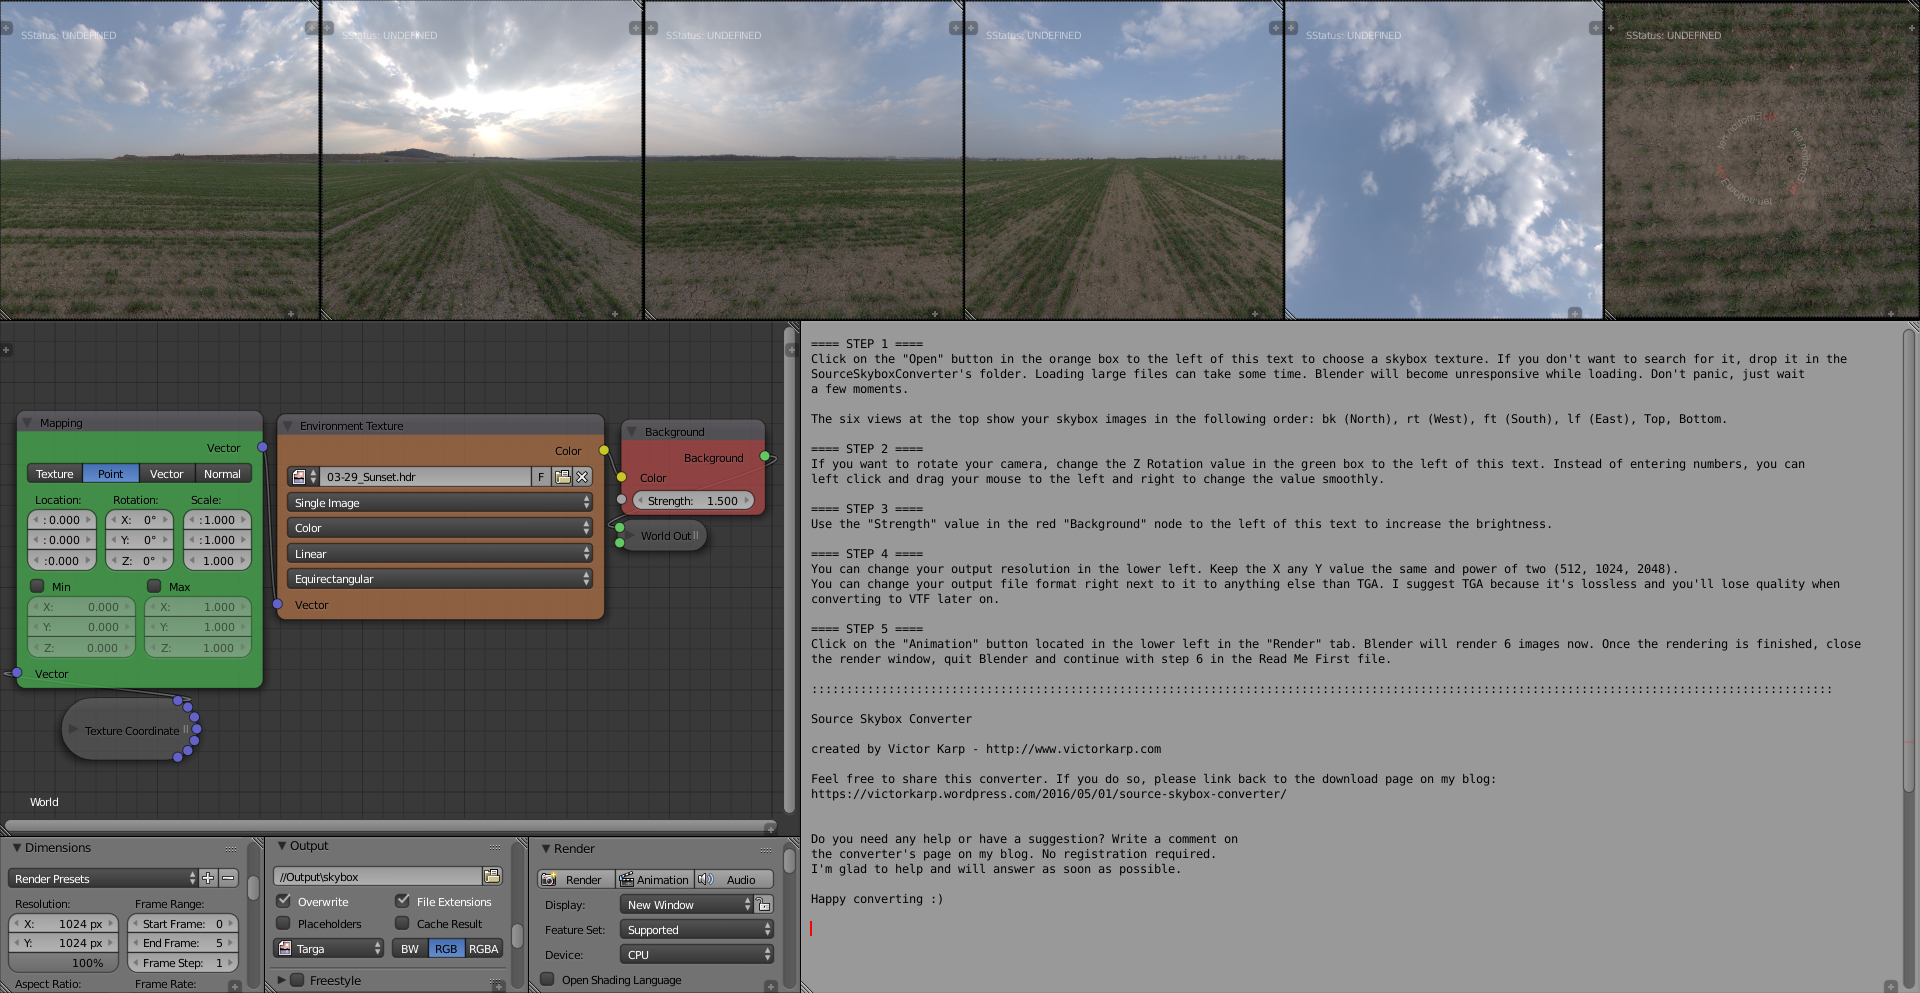
Task: Expand the Texture Coordinate node arrow
Action: (74, 730)
